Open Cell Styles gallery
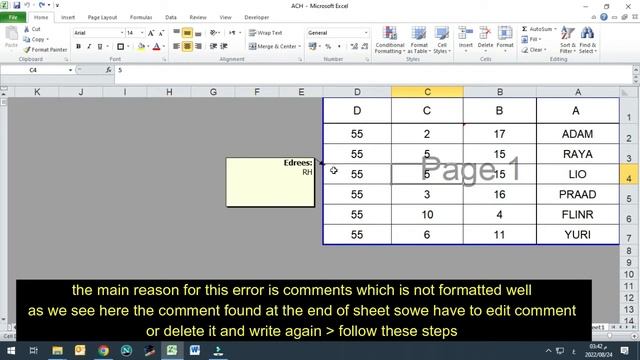Viewport: 640px width, 360px height. tap(442, 40)
